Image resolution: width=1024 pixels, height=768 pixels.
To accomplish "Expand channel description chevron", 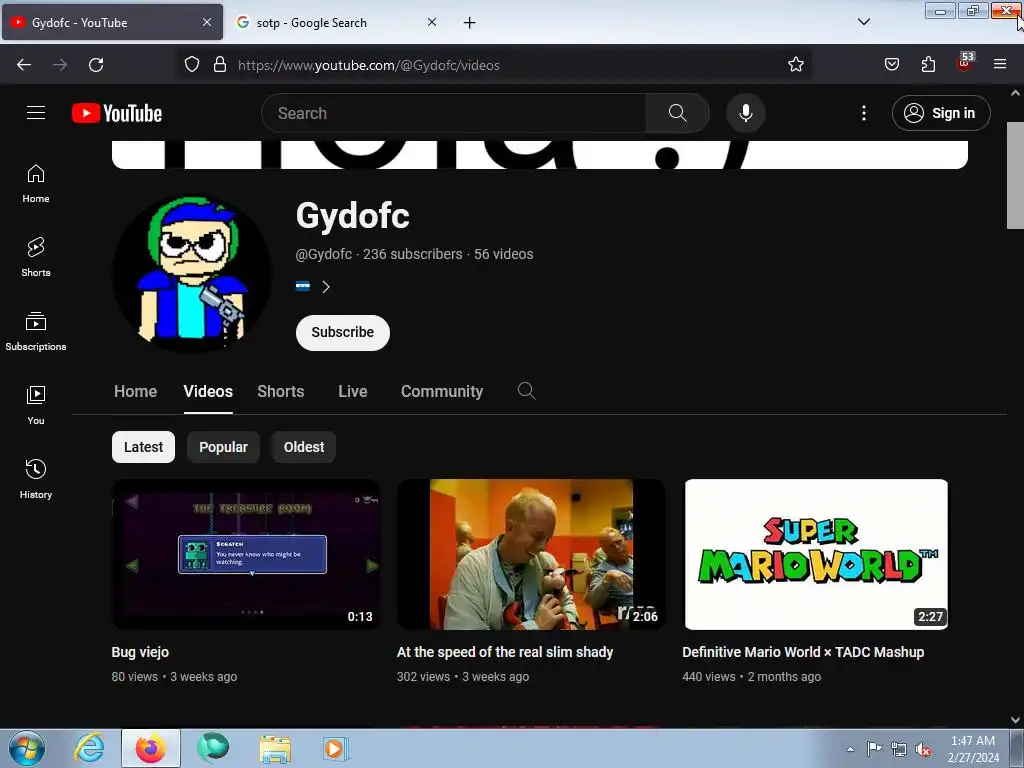I will [x=325, y=287].
